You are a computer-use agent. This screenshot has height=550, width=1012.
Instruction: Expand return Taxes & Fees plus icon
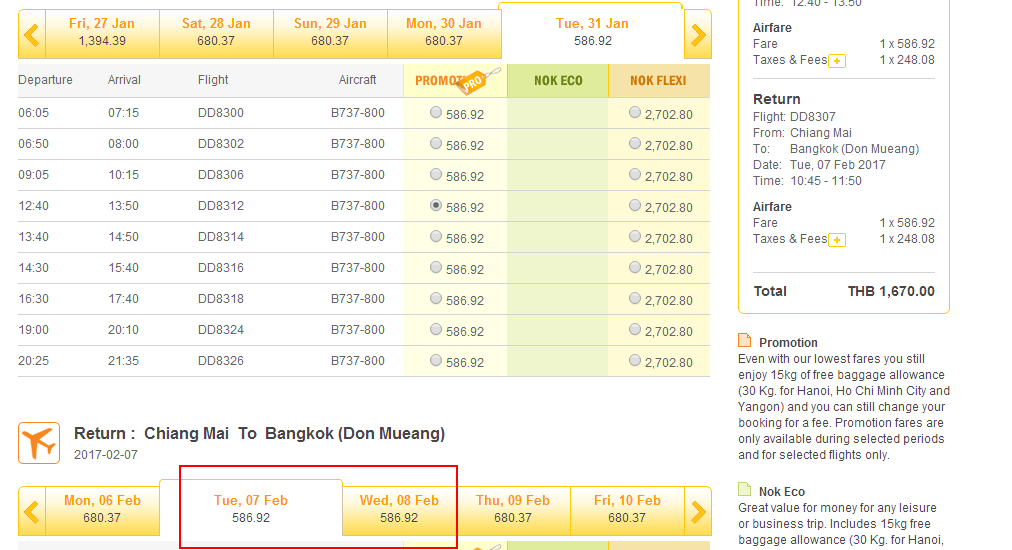point(837,239)
